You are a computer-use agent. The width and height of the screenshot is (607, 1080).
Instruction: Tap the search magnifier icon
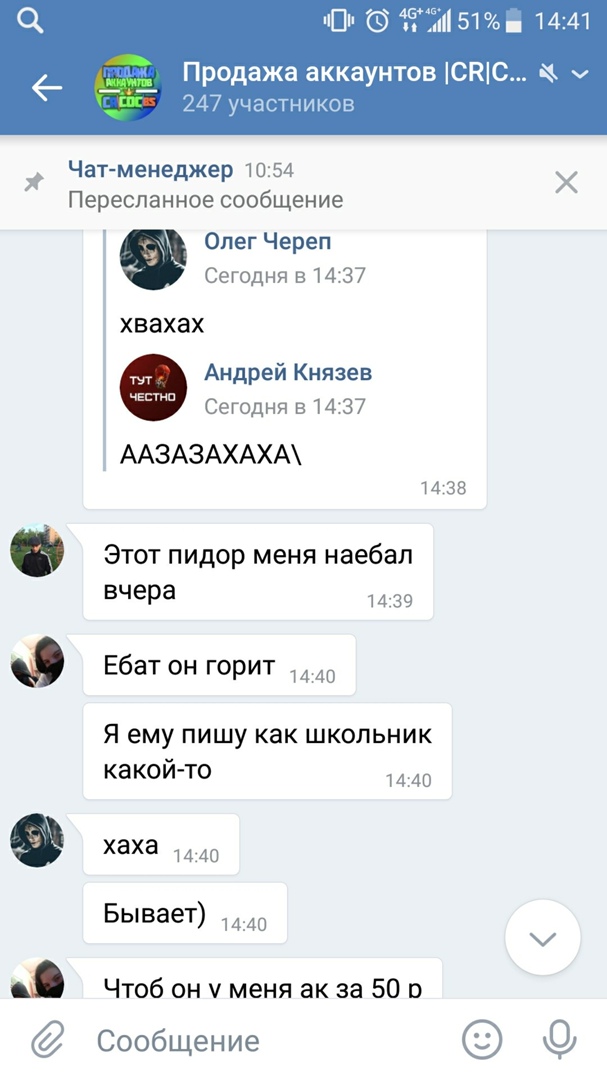point(30,21)
